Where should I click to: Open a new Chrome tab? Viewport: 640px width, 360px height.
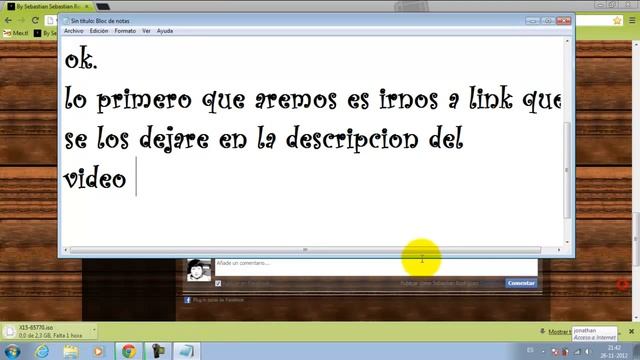[x=103, y=7]
